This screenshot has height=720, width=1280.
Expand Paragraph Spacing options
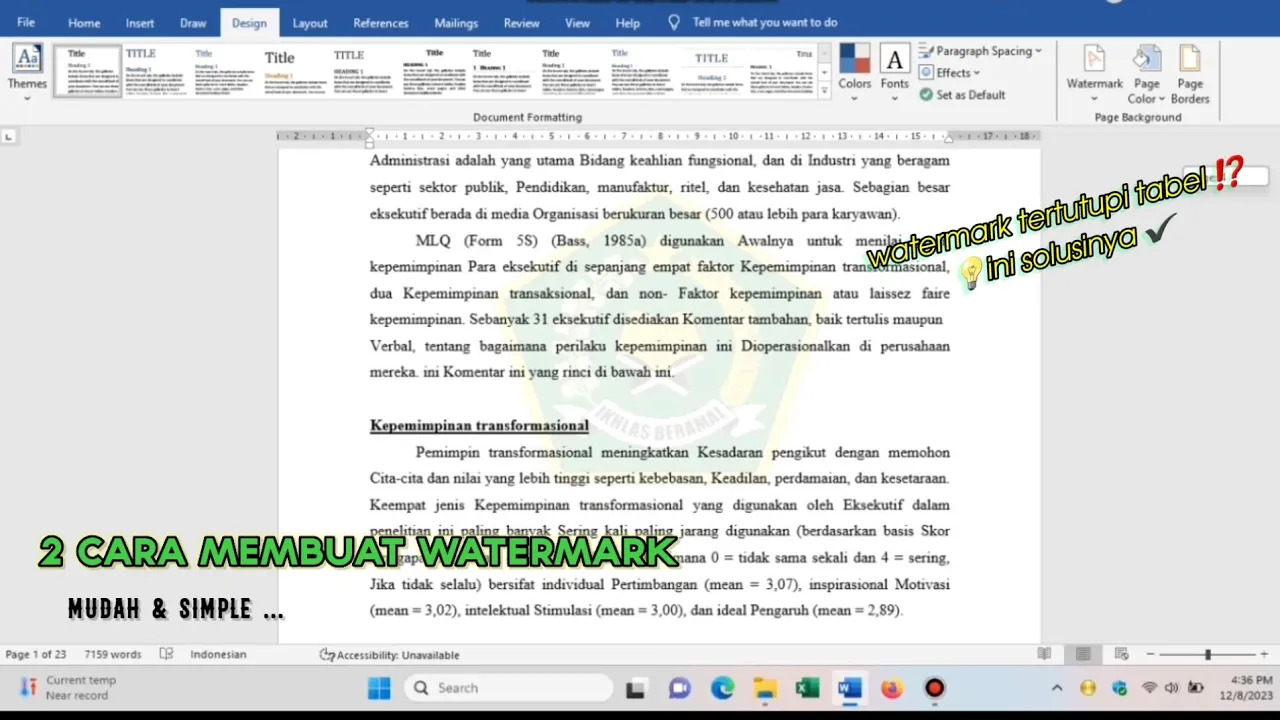click(980, 51)
